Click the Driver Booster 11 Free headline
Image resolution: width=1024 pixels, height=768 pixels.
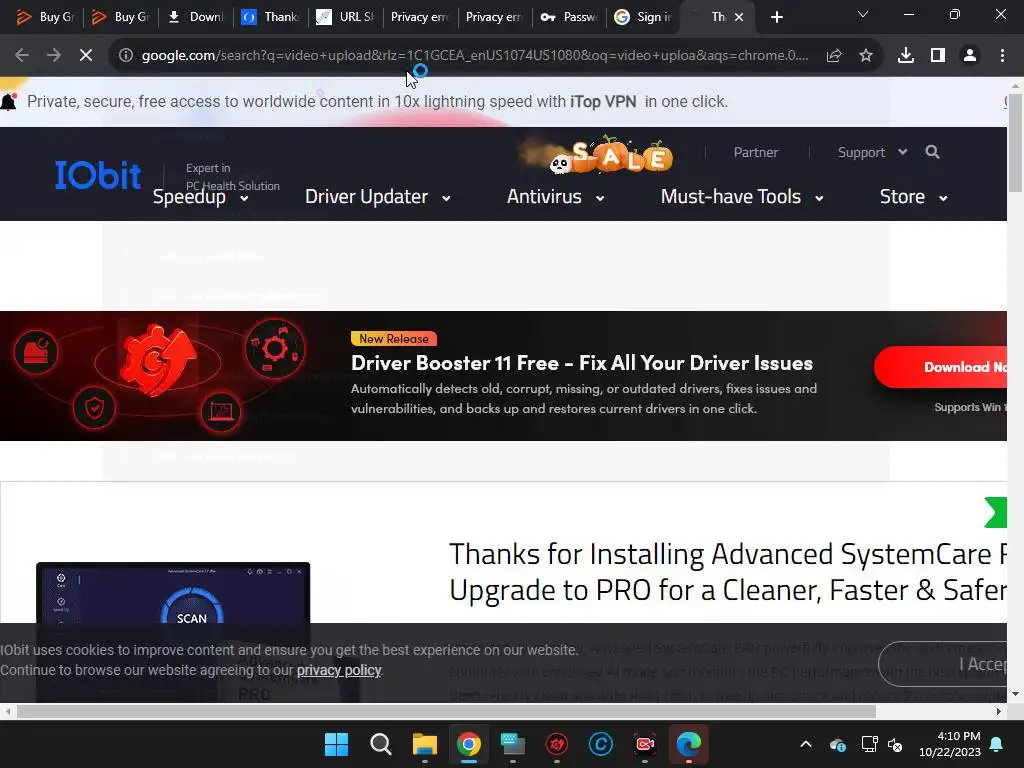coord(582,363)
